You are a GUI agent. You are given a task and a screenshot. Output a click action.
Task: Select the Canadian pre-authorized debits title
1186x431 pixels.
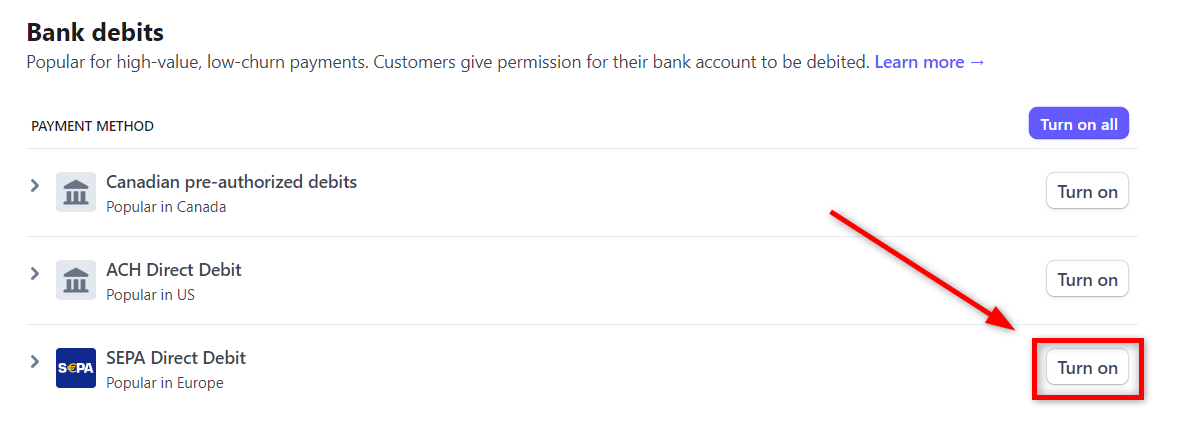click(231, 182)
